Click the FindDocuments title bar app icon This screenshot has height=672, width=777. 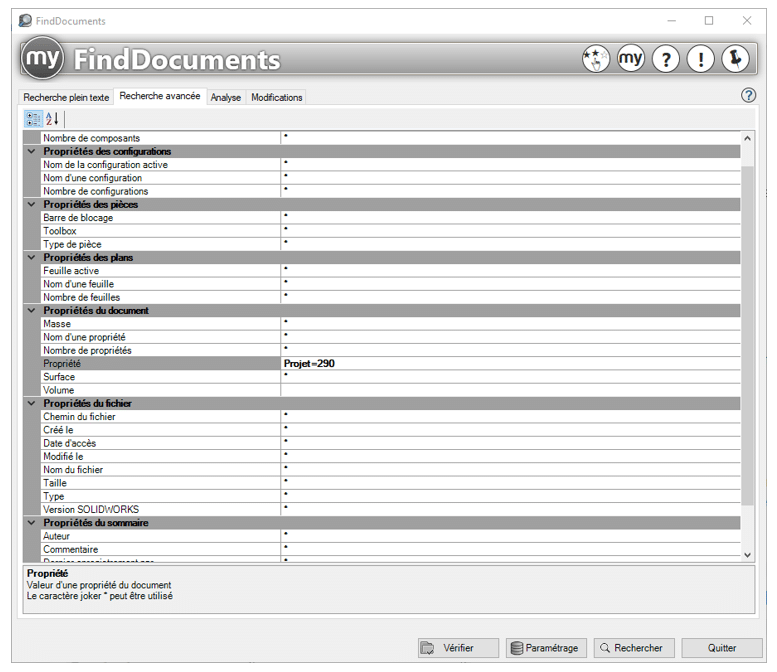point(25,21)
